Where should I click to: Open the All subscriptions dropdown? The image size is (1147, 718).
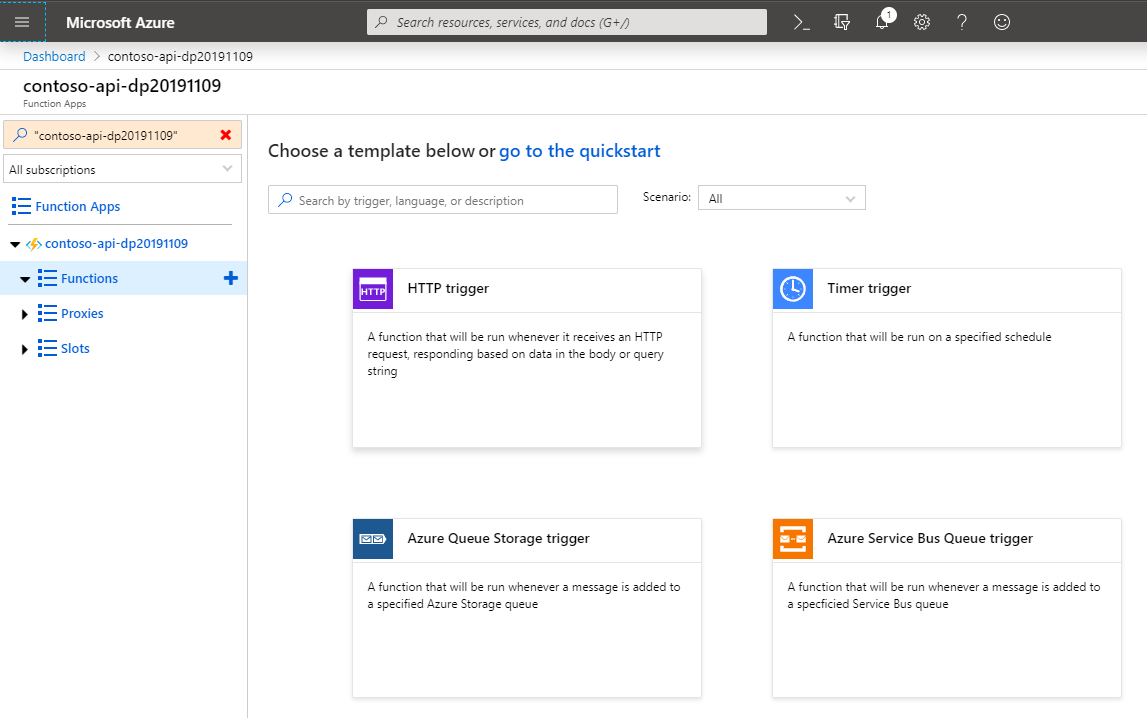pyautogui.click(x=122, y=168)
